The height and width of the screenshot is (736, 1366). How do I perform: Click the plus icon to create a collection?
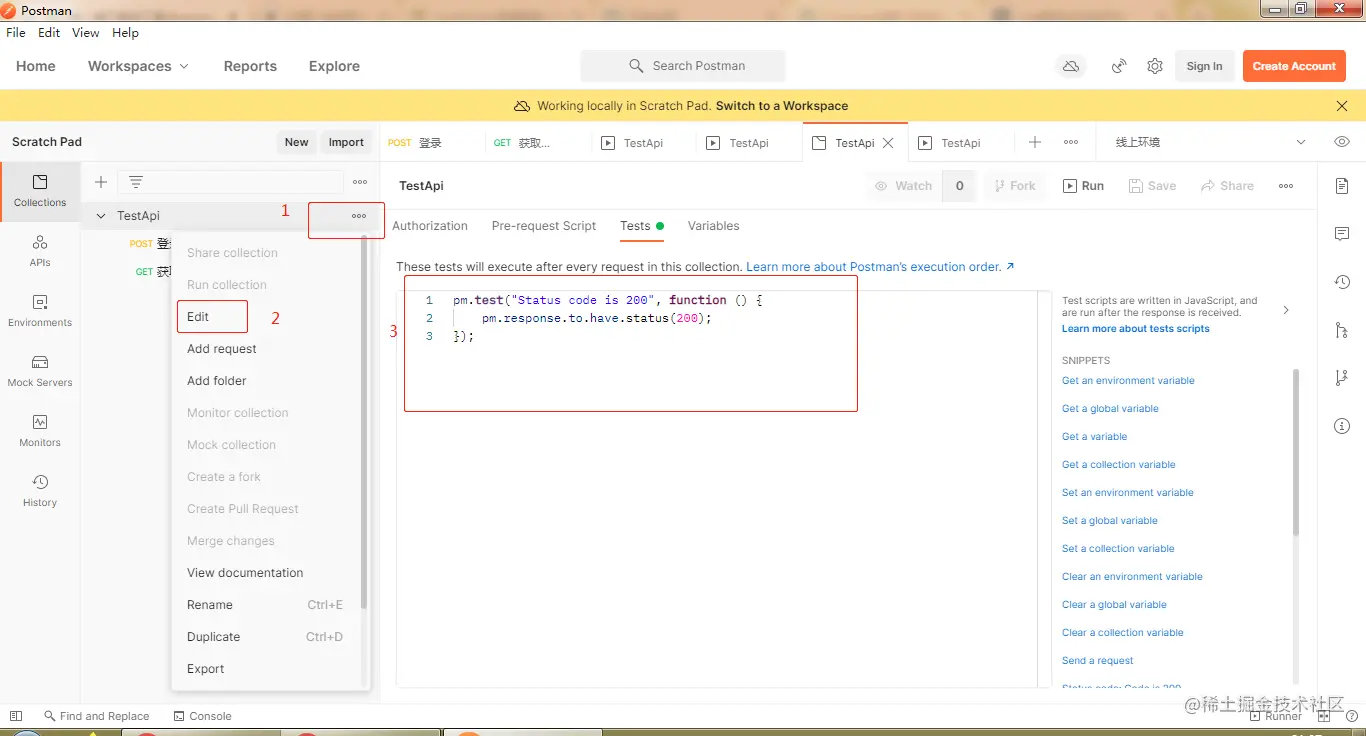(100, 182)
